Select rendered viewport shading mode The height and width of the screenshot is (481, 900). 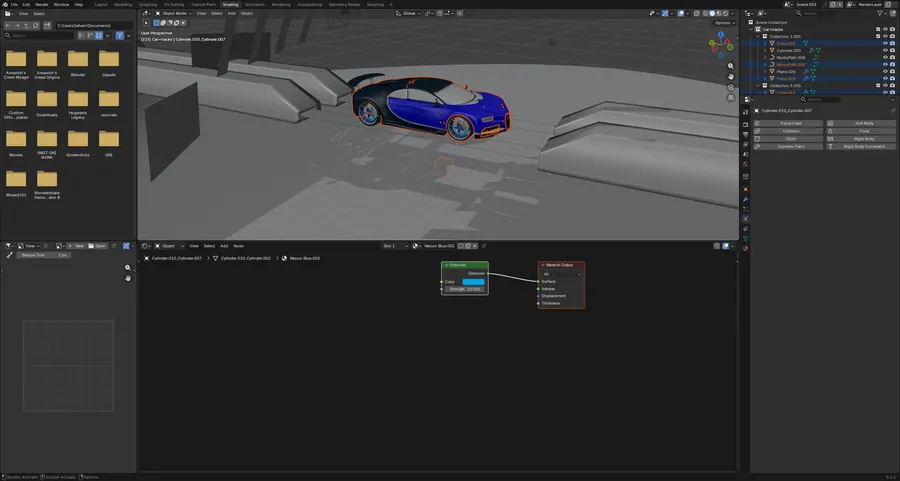click(726, 13)
